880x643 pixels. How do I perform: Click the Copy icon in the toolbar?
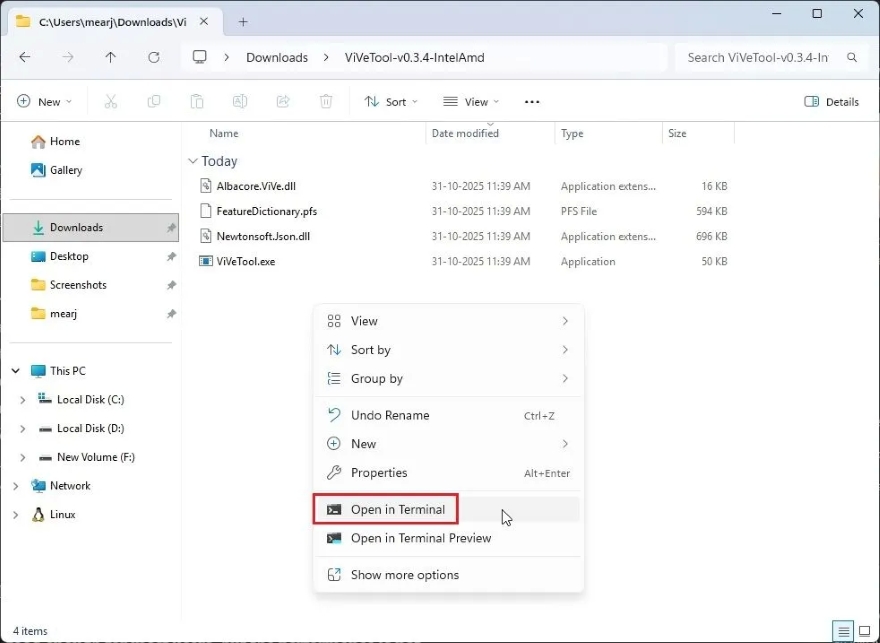tap(153, 101)
